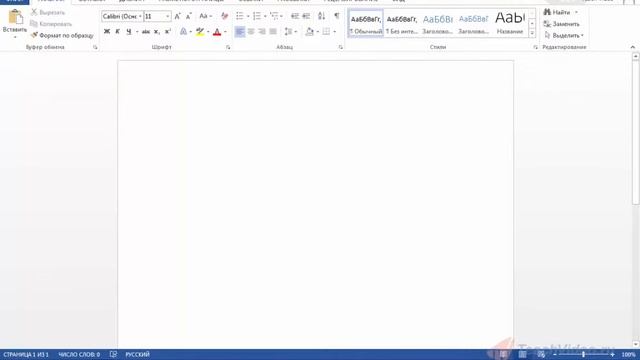Click СТРАНИЦА 1 ИЗ 1 in status bar
Screen dimensions: 640x360
[x=26, y=354]
